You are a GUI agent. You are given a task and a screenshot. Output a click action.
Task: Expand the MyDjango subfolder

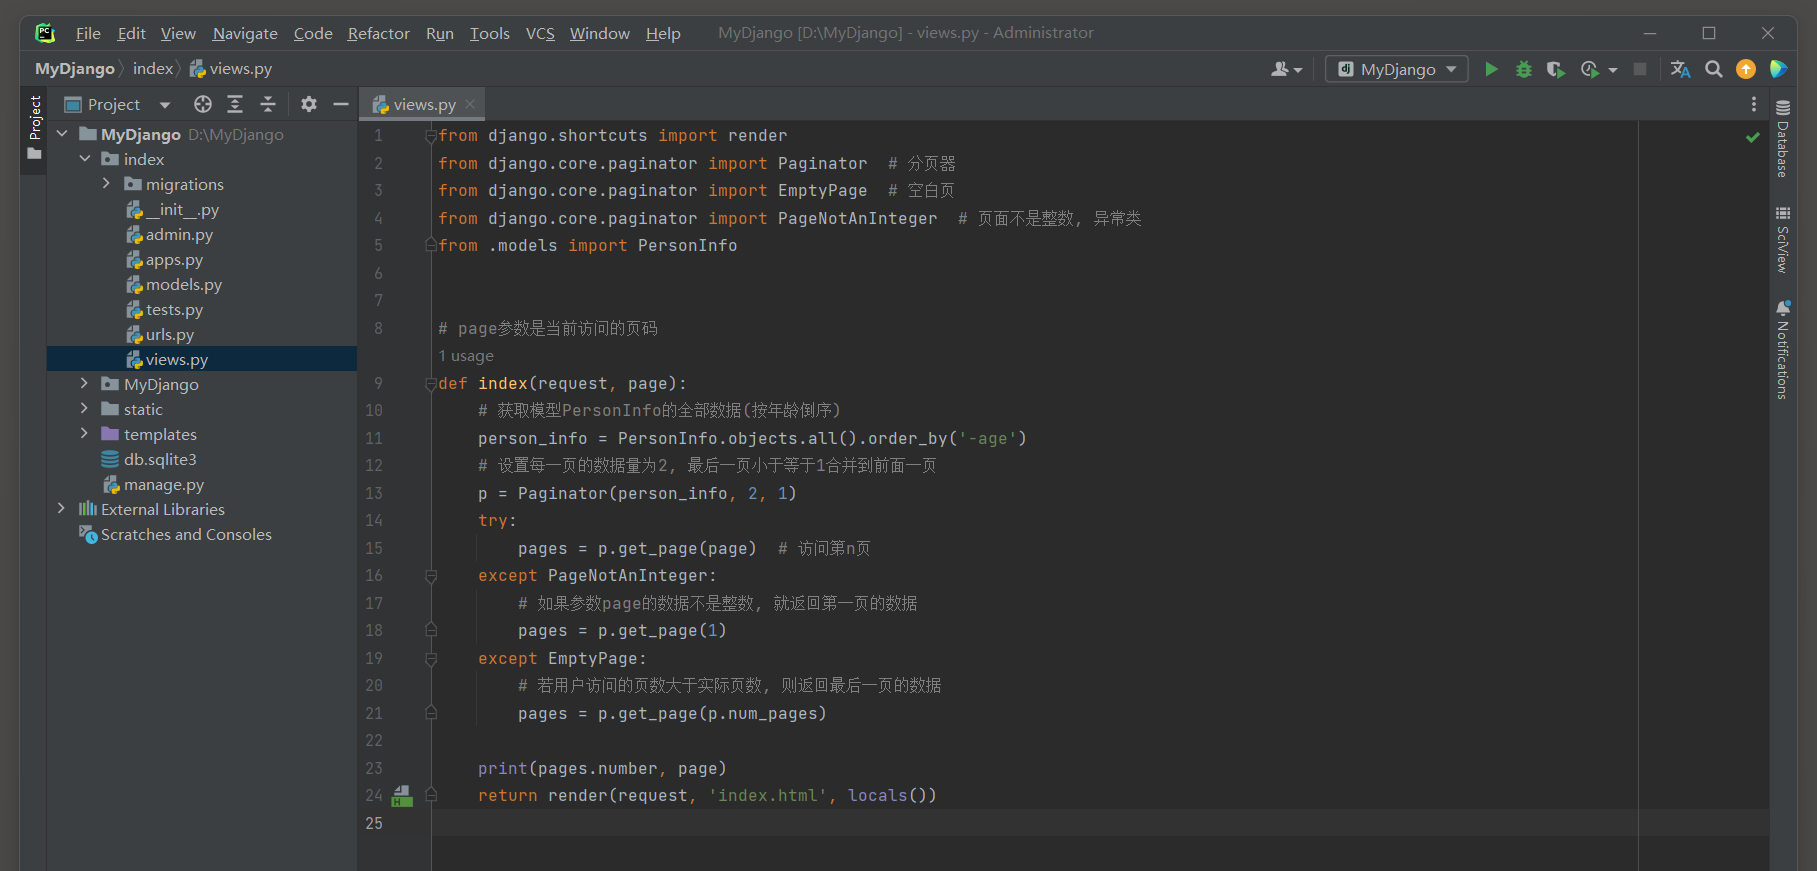[x=85, y=384]
